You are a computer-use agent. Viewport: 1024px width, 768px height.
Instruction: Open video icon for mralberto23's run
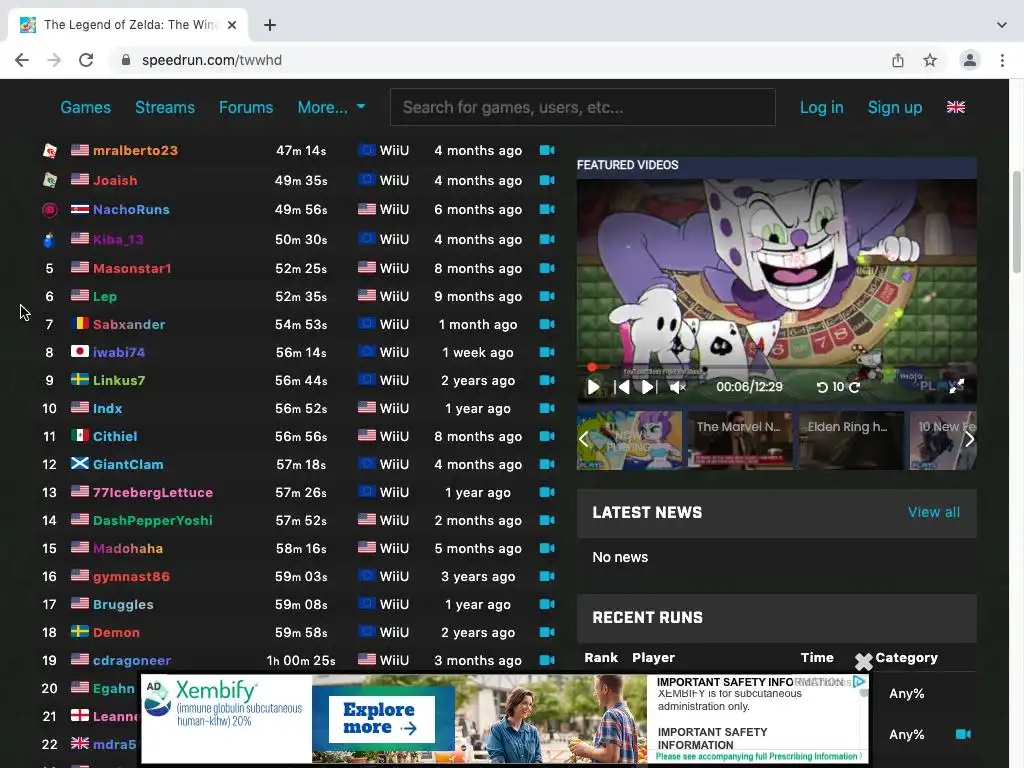click(x=547, y=150)
